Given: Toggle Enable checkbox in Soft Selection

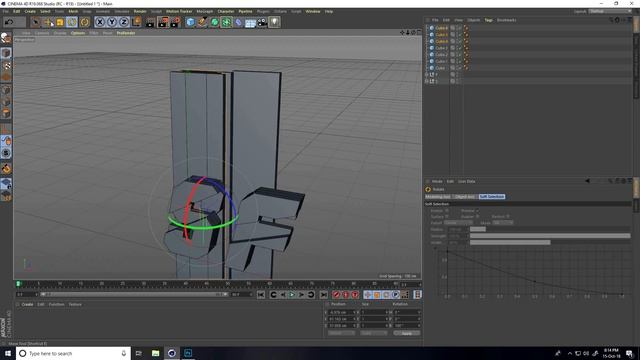Looking at the screenshot, I should tap(447, 211).
